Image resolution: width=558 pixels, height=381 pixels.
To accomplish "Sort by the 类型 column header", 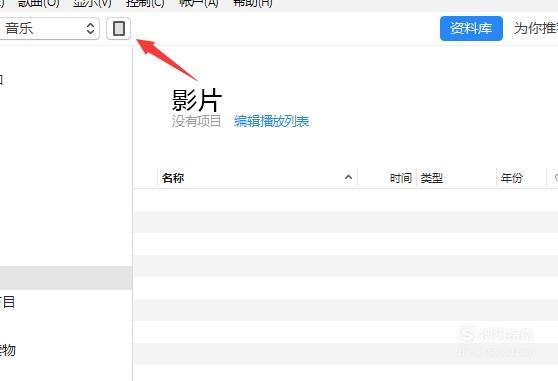I will tap(432, 178).
